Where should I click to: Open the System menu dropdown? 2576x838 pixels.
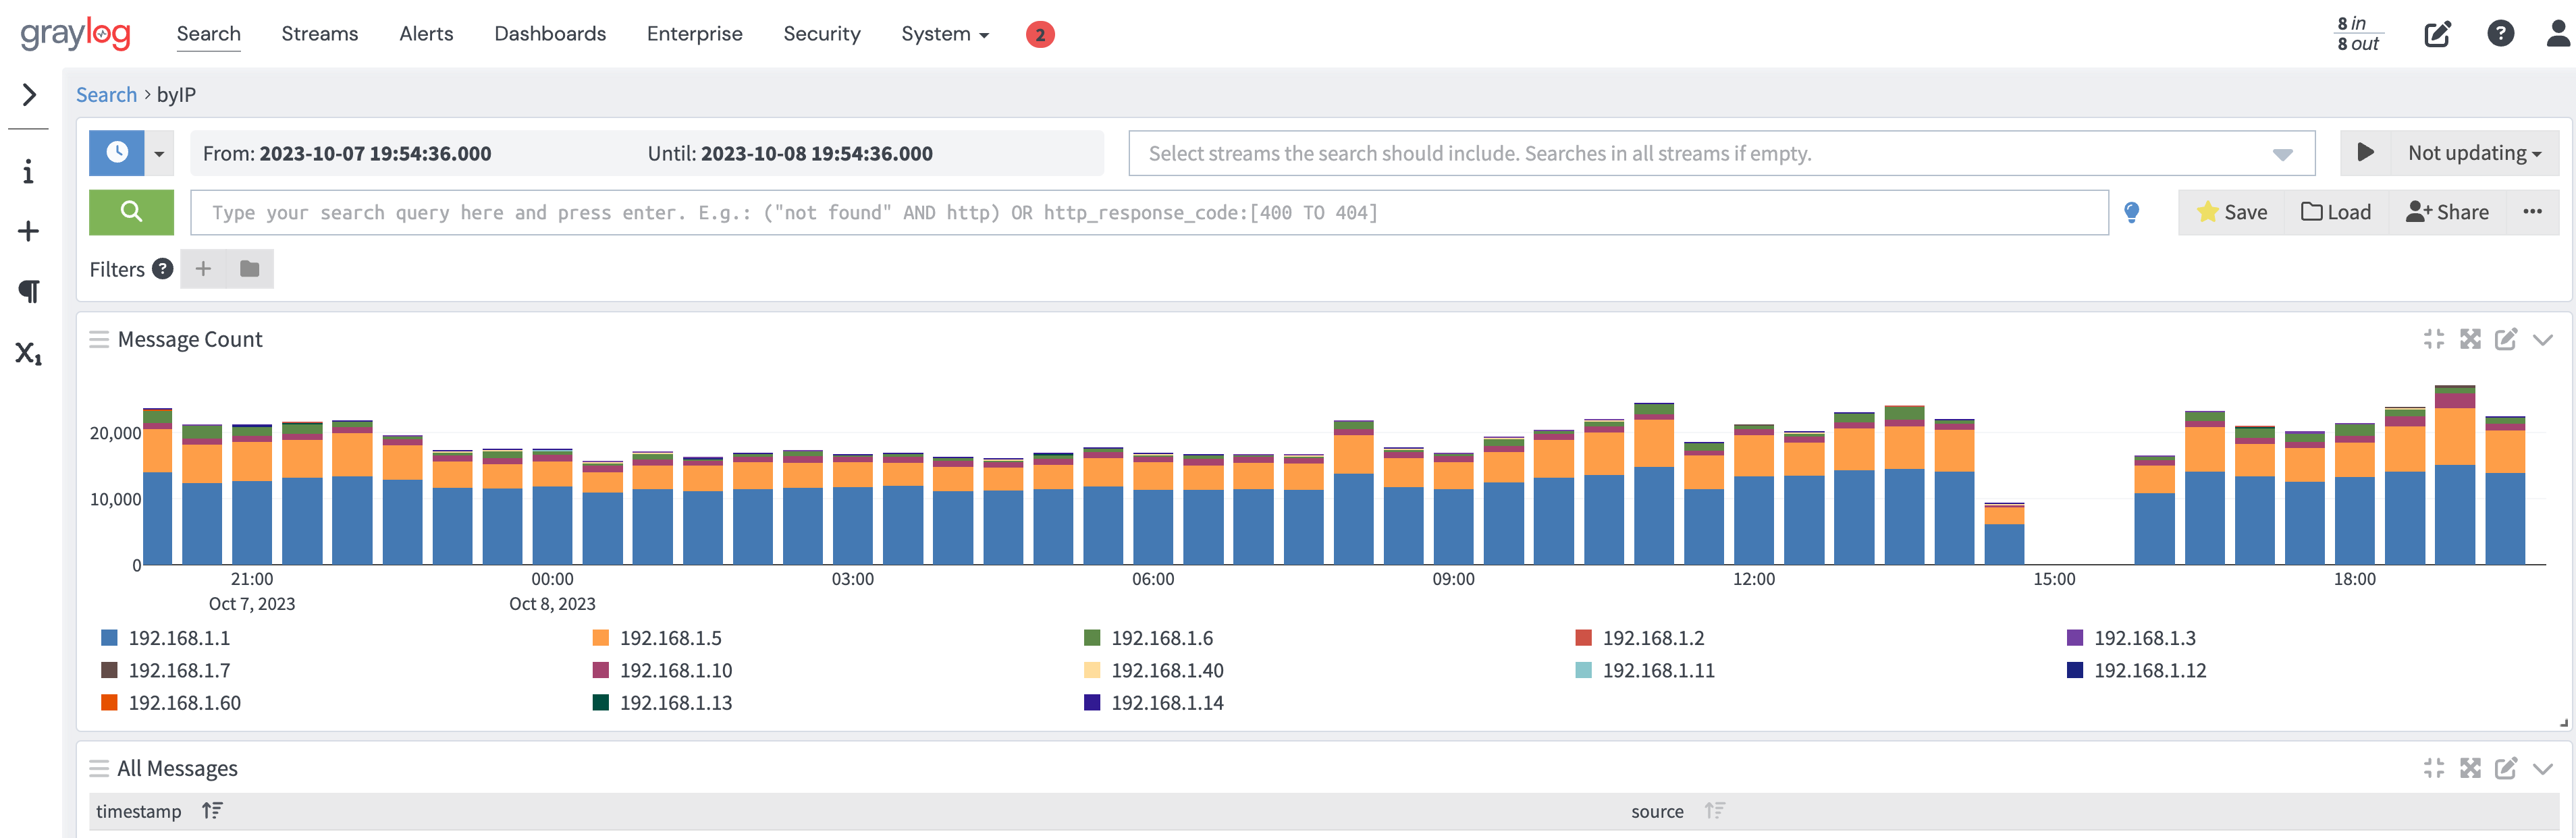944,34
